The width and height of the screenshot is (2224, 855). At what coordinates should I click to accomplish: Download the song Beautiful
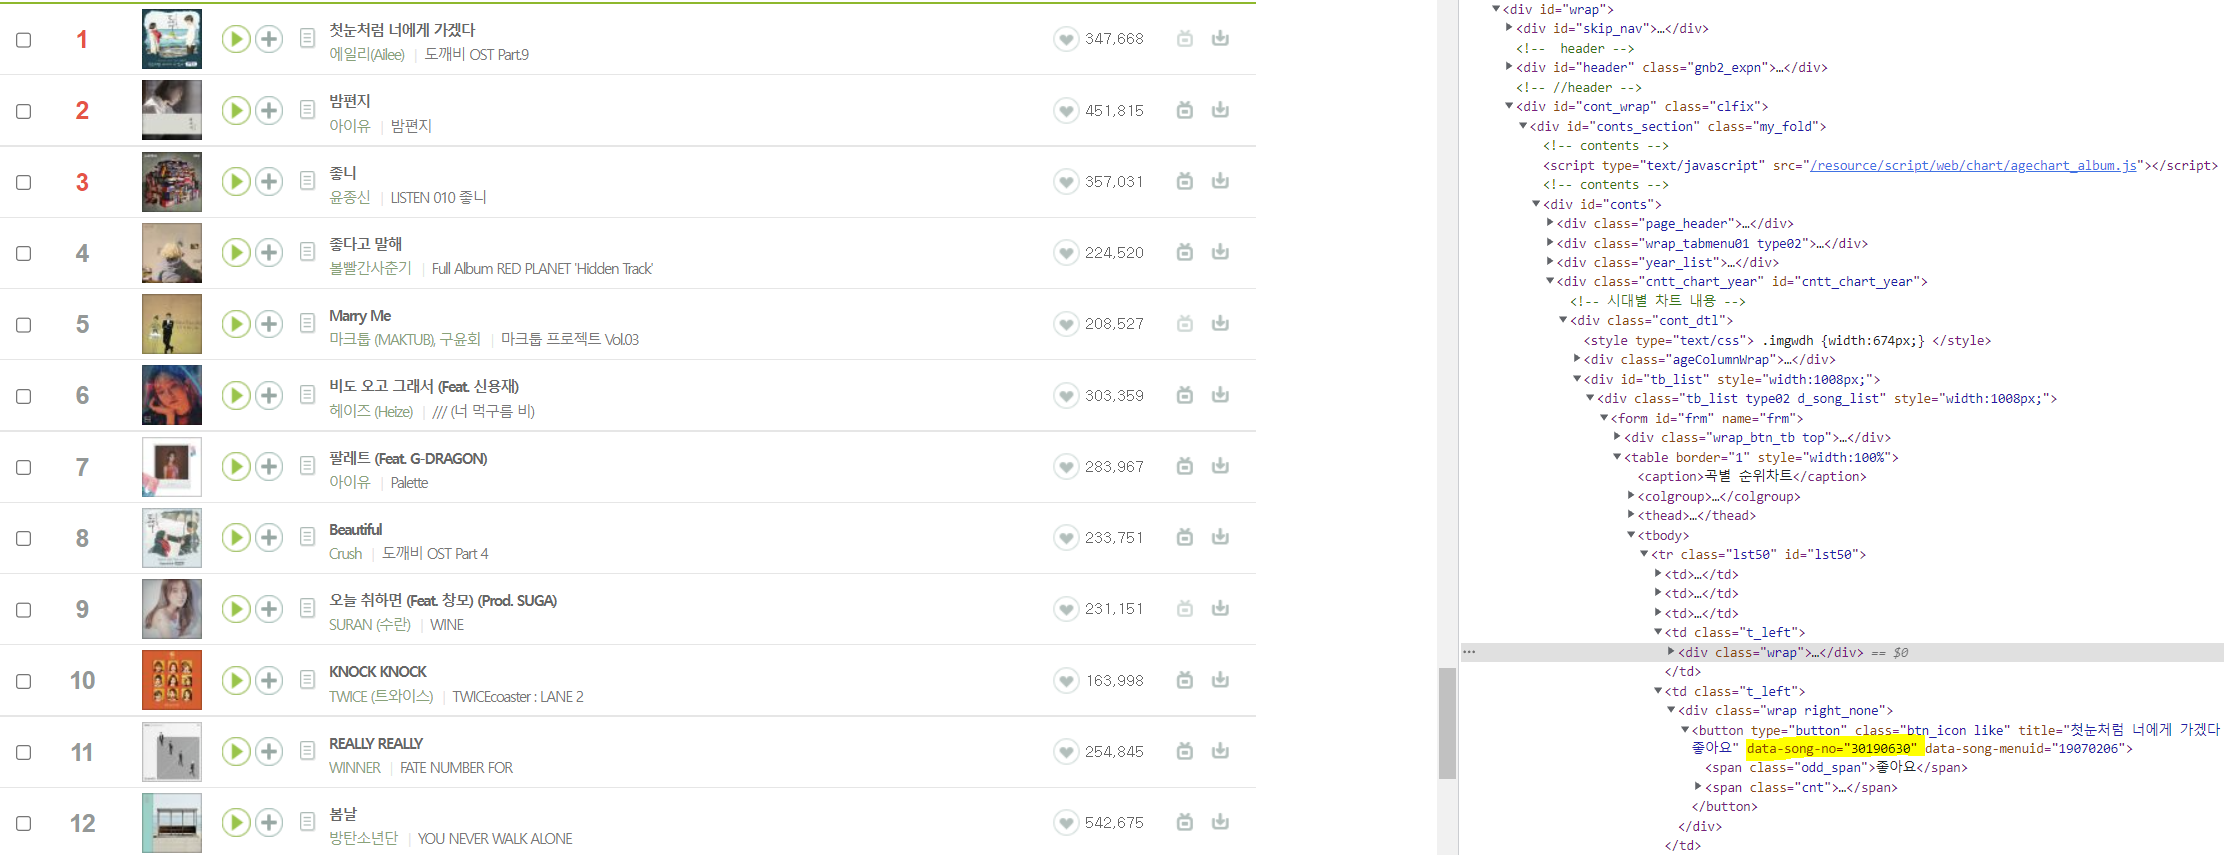pyautogui.click(x=1220, y=537)
